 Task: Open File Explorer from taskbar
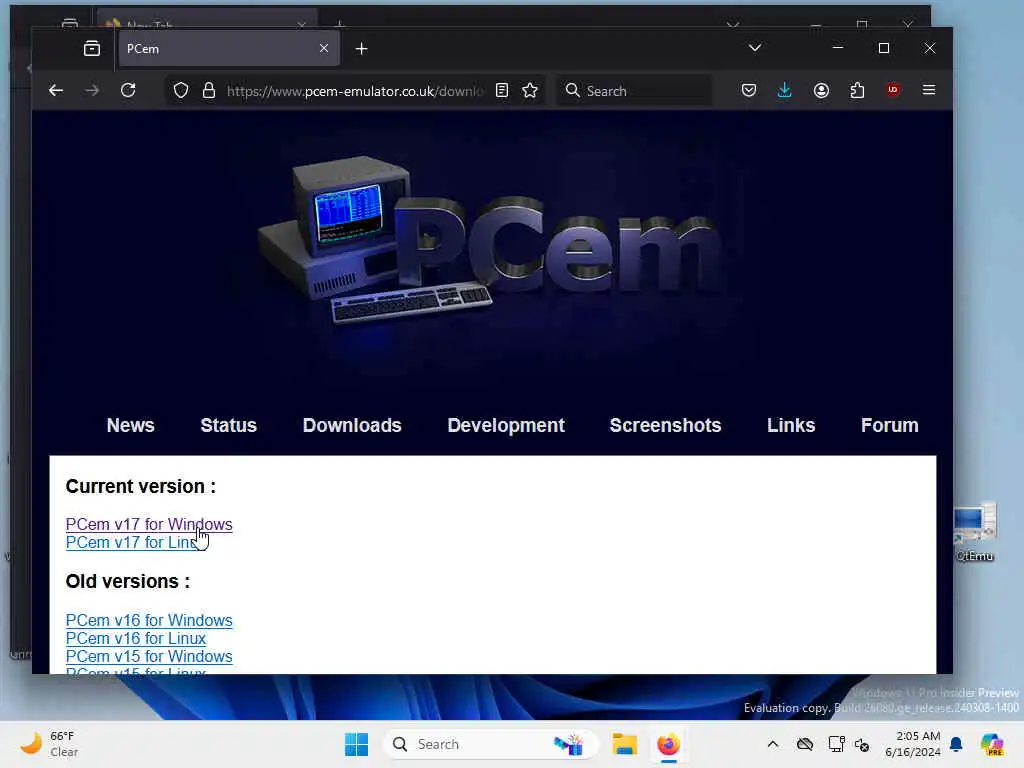(x=624, y=744)
